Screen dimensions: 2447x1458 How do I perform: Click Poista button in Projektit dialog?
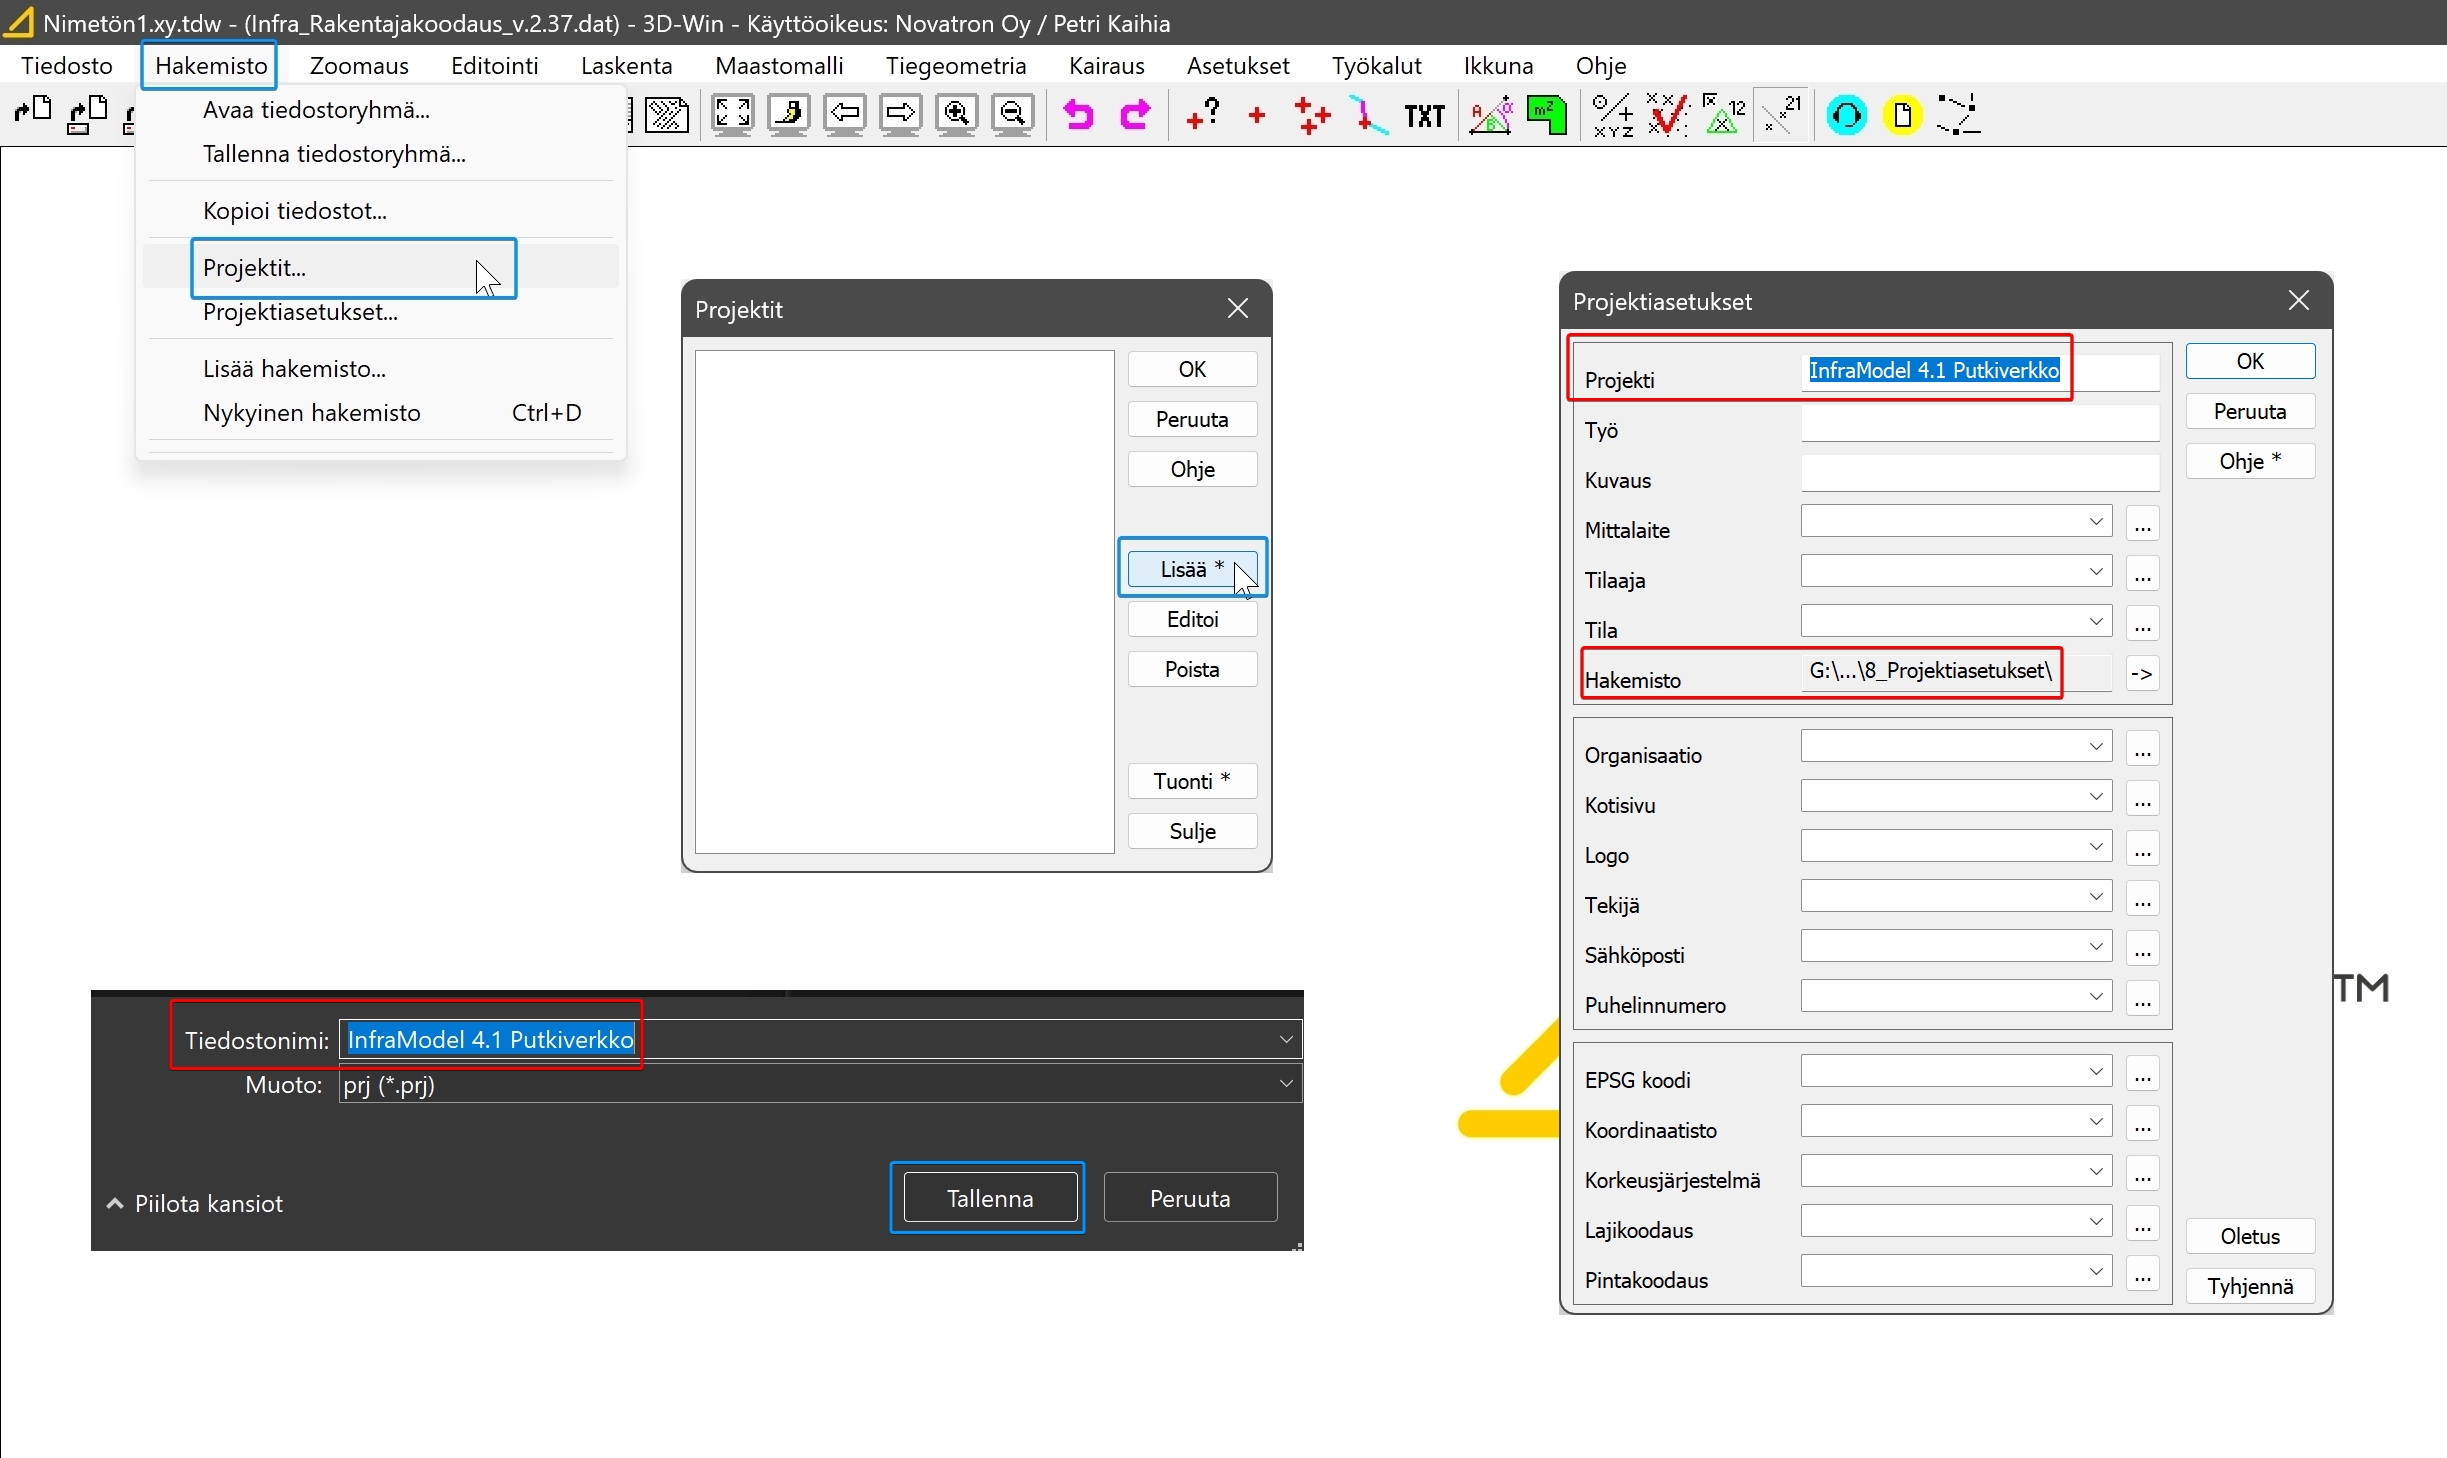[x=1192, y=669]
